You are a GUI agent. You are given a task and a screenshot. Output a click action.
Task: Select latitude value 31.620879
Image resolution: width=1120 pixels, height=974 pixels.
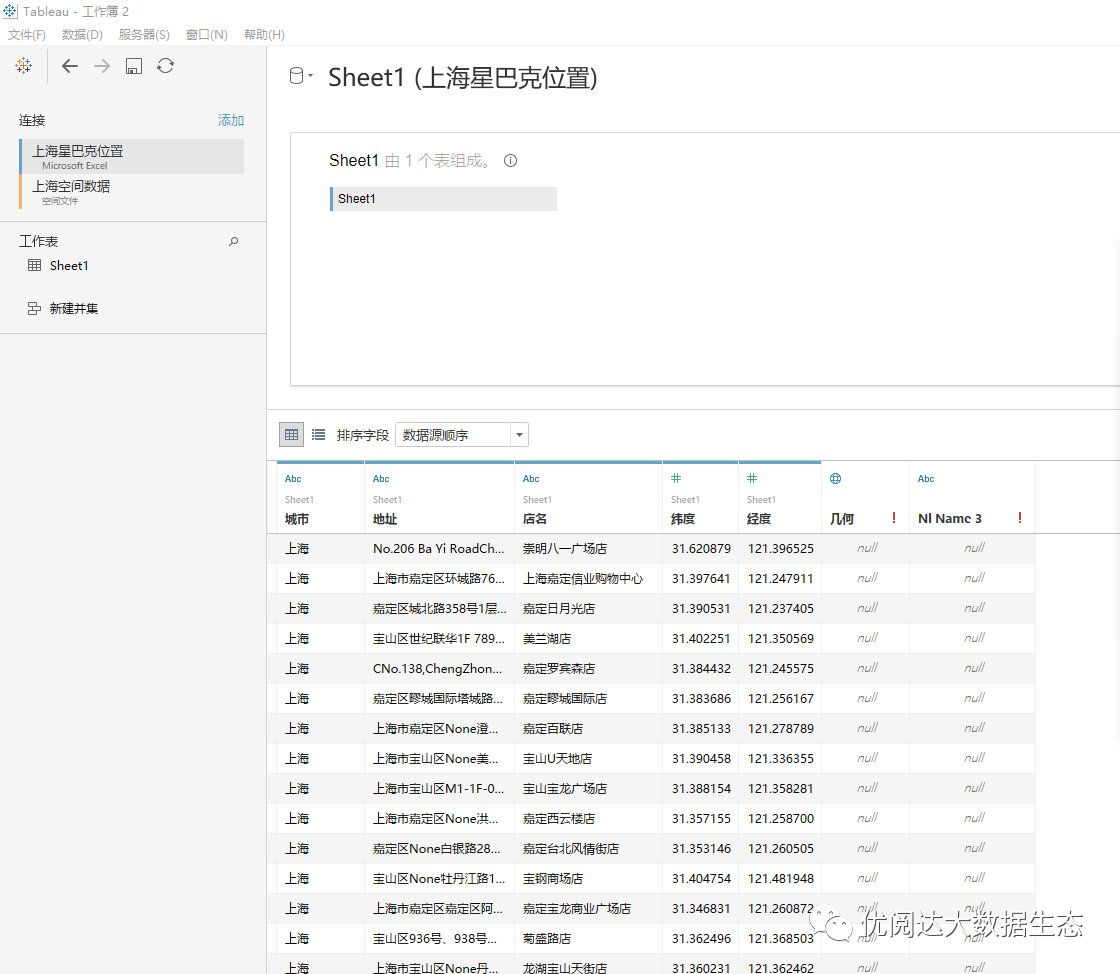pyautogui.click(x=701, y=548)
